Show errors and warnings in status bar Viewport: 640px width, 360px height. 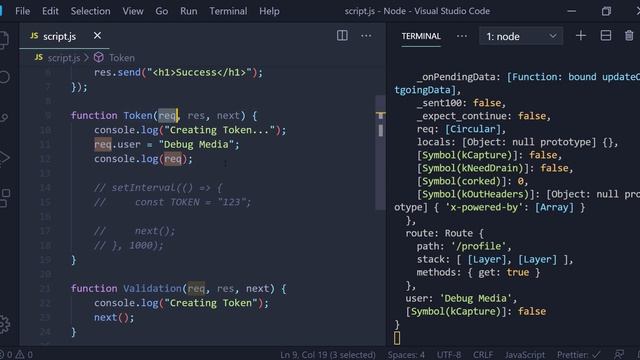16,355
